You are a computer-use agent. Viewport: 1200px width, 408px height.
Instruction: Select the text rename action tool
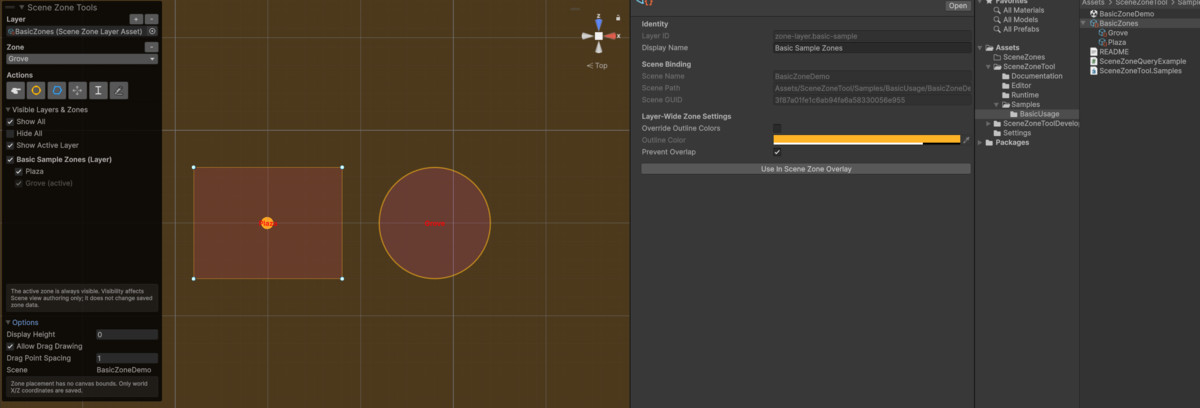98,91
